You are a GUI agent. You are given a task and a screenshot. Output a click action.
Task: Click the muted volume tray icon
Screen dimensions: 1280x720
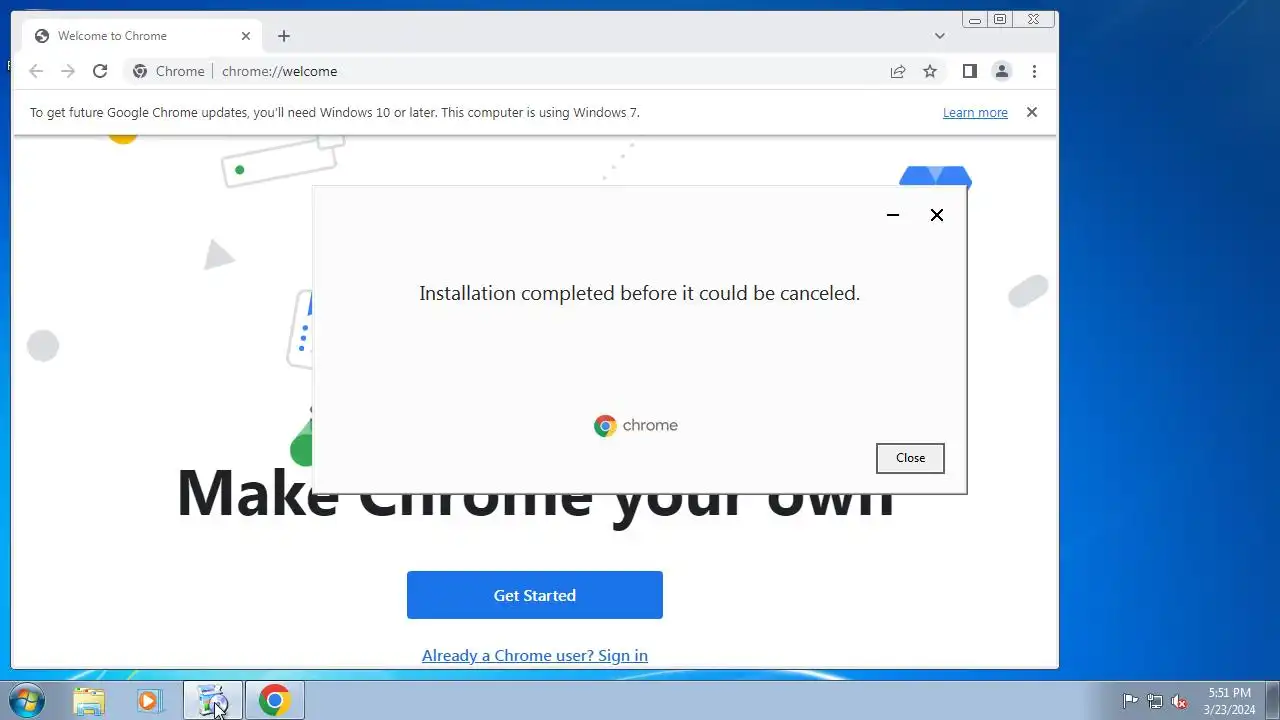[x=1180, y=701]
